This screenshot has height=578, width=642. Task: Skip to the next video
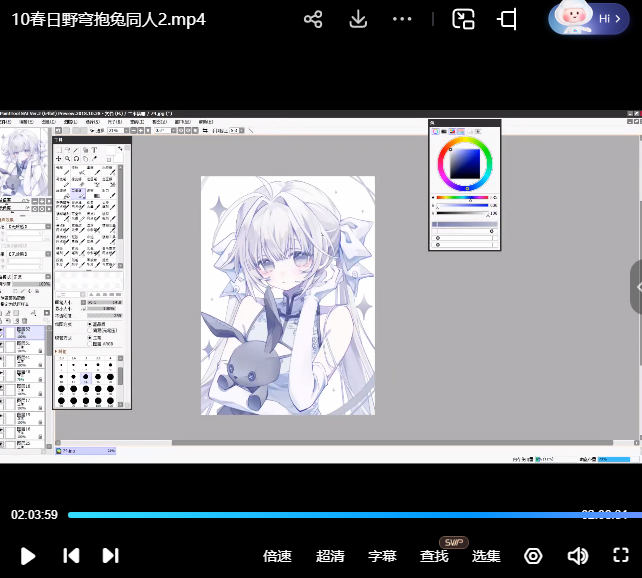click(111, 556)
